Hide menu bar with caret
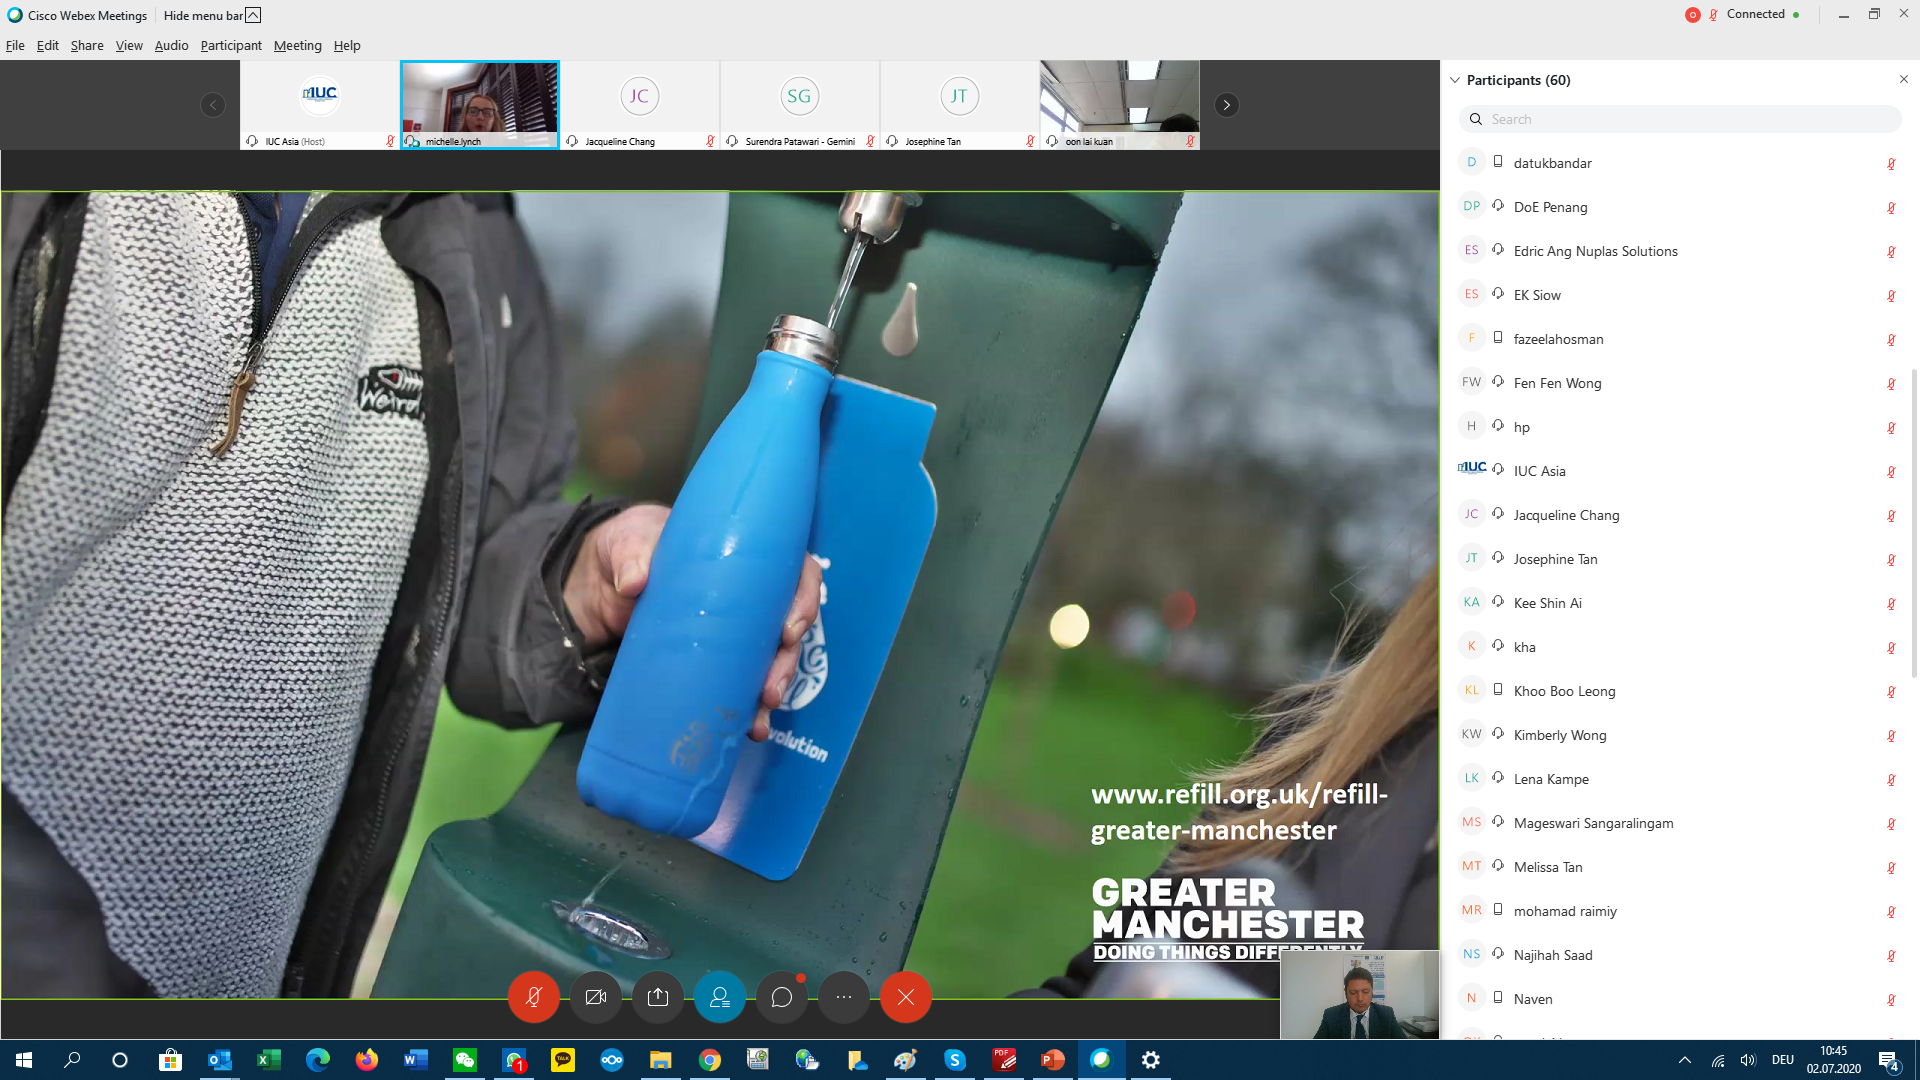The image size is (1920, 1080). click(253, 15)
